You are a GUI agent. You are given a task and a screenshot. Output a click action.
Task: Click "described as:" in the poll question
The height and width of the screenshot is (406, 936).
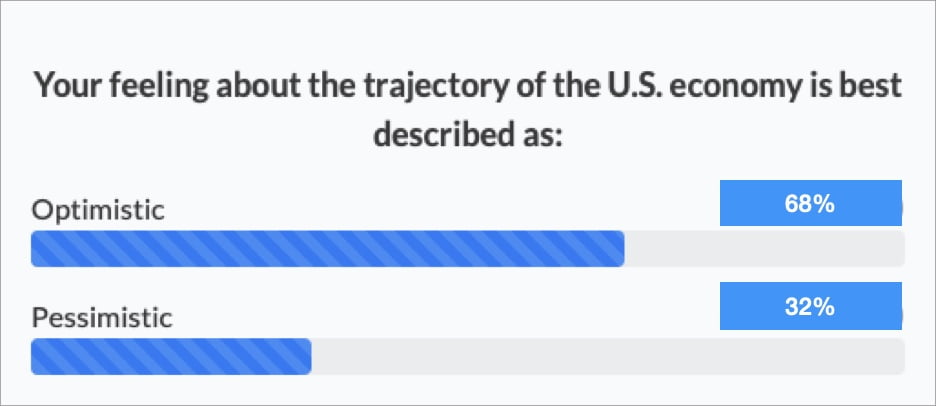point(468,134)
